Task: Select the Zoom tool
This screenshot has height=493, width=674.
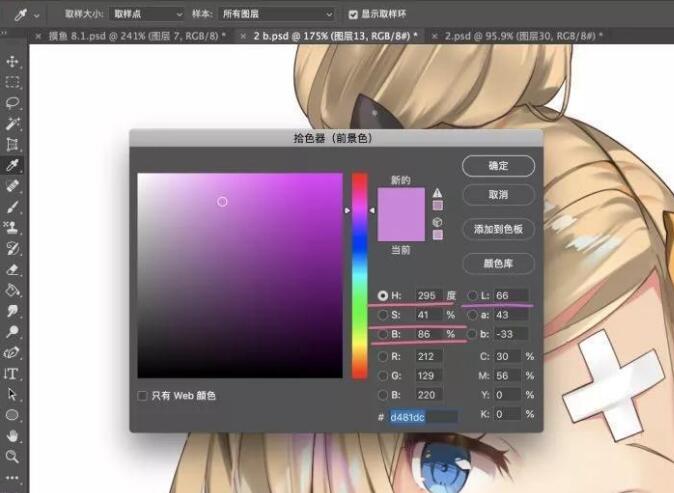Action: 12,456
